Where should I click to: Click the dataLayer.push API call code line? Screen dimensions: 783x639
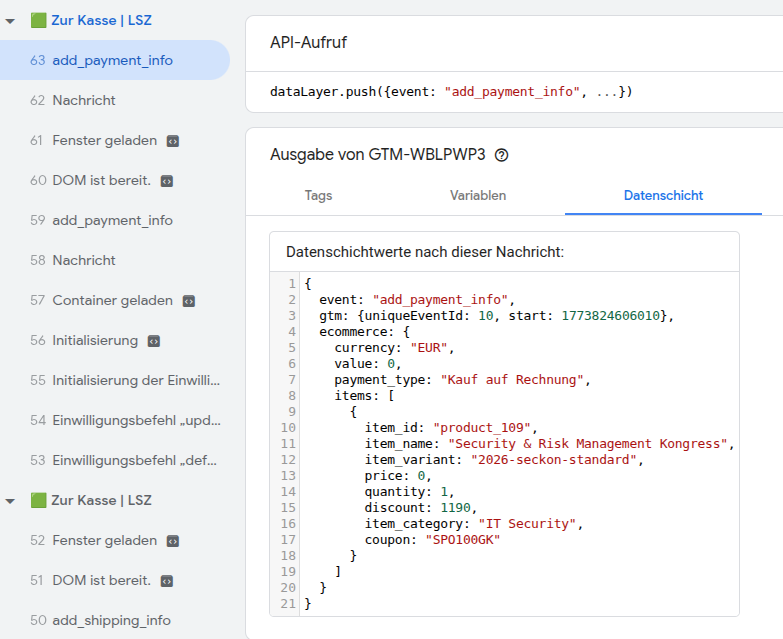(452, 92)
